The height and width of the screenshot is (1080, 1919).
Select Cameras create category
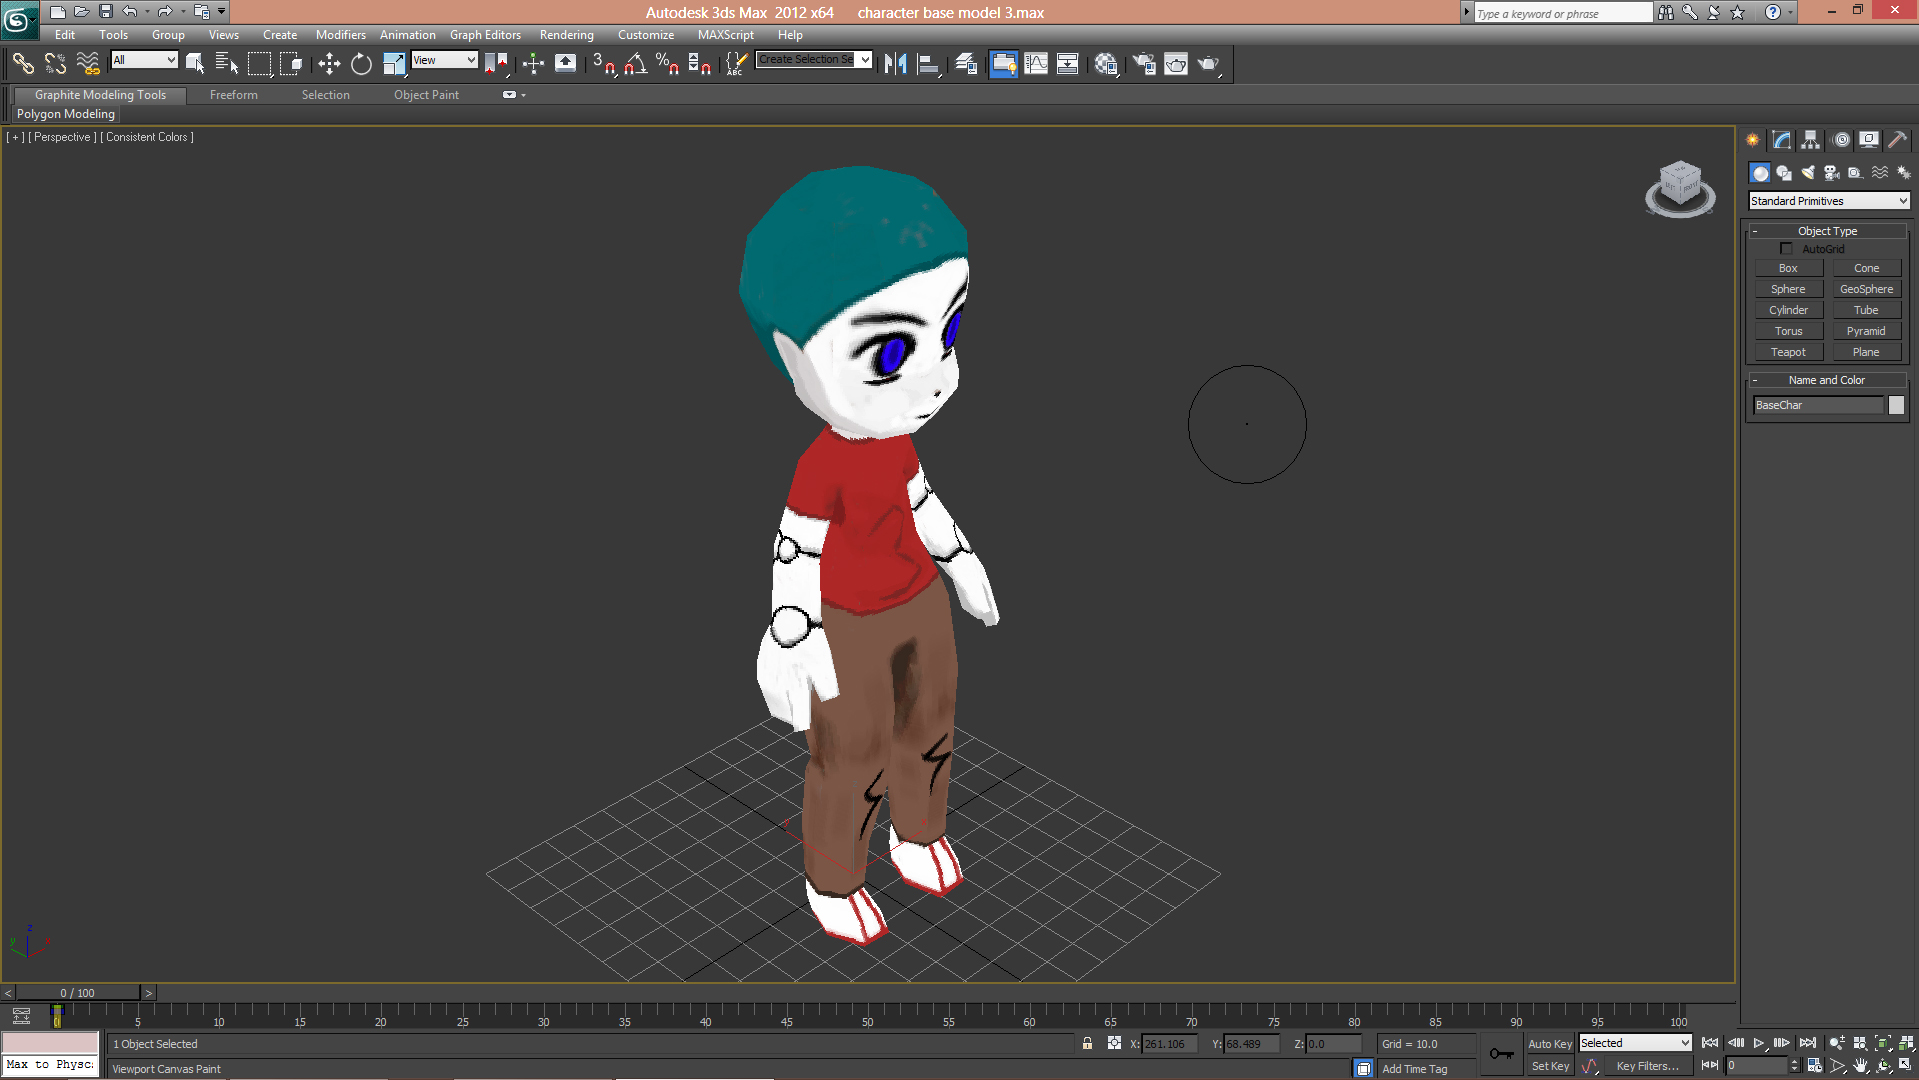tap(1832, 173)
